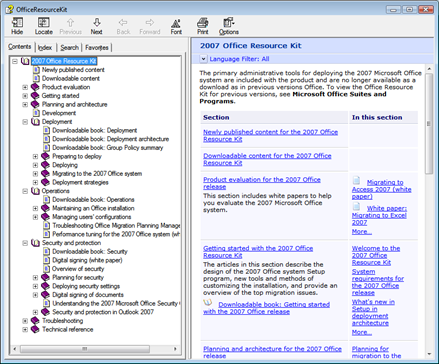The width and height of the screenshot is (439, 364).
Task: Switch to the Search tab
Action: pos(69,48)
